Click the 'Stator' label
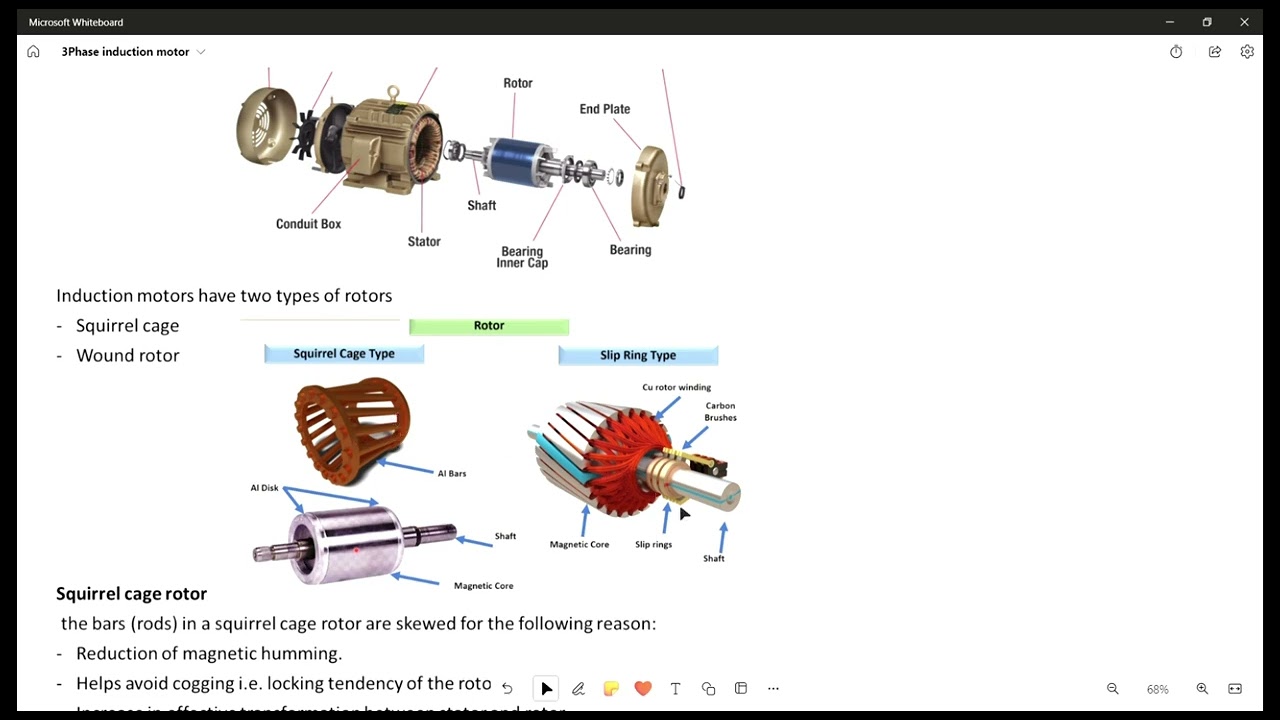 point(424,242)
